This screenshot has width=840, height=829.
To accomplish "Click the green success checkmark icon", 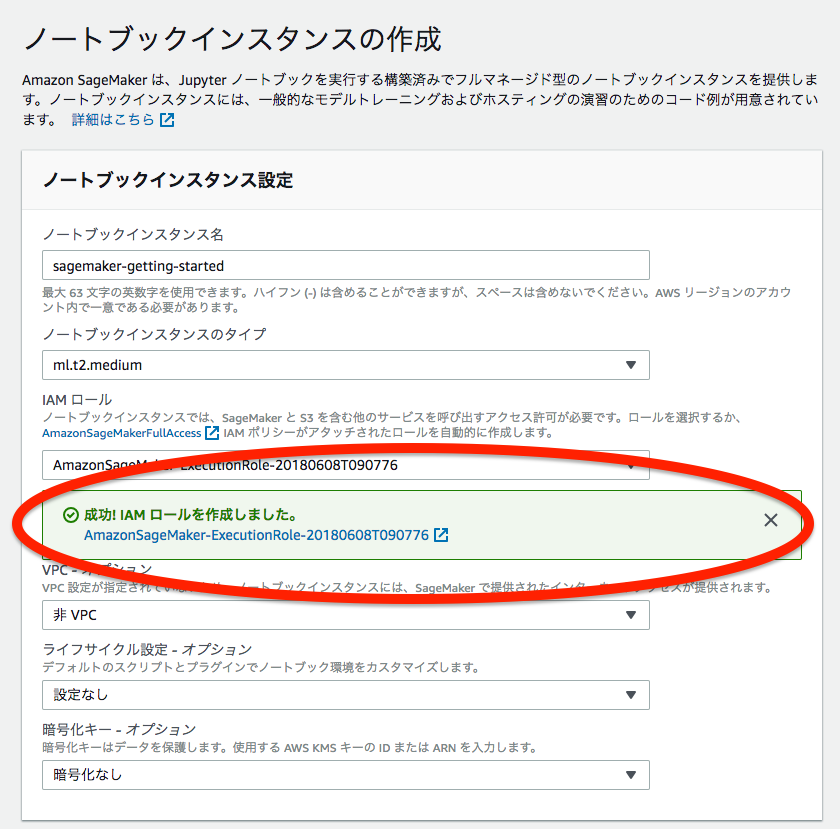I will click(71, 515).
